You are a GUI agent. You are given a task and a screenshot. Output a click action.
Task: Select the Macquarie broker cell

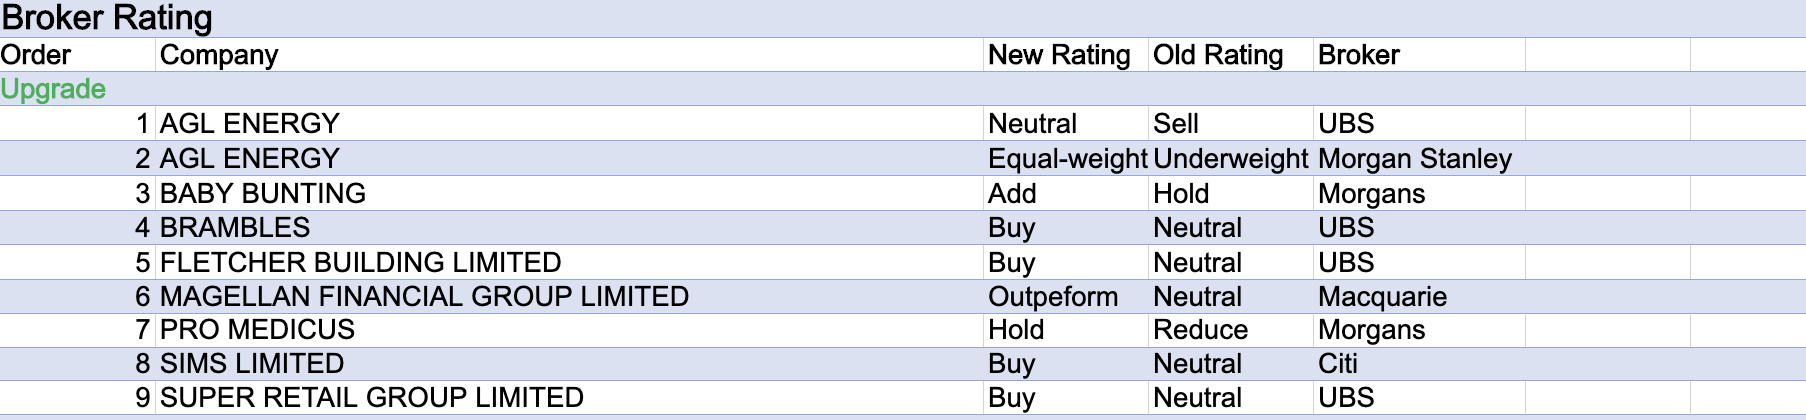click(x=1382, y=297)
